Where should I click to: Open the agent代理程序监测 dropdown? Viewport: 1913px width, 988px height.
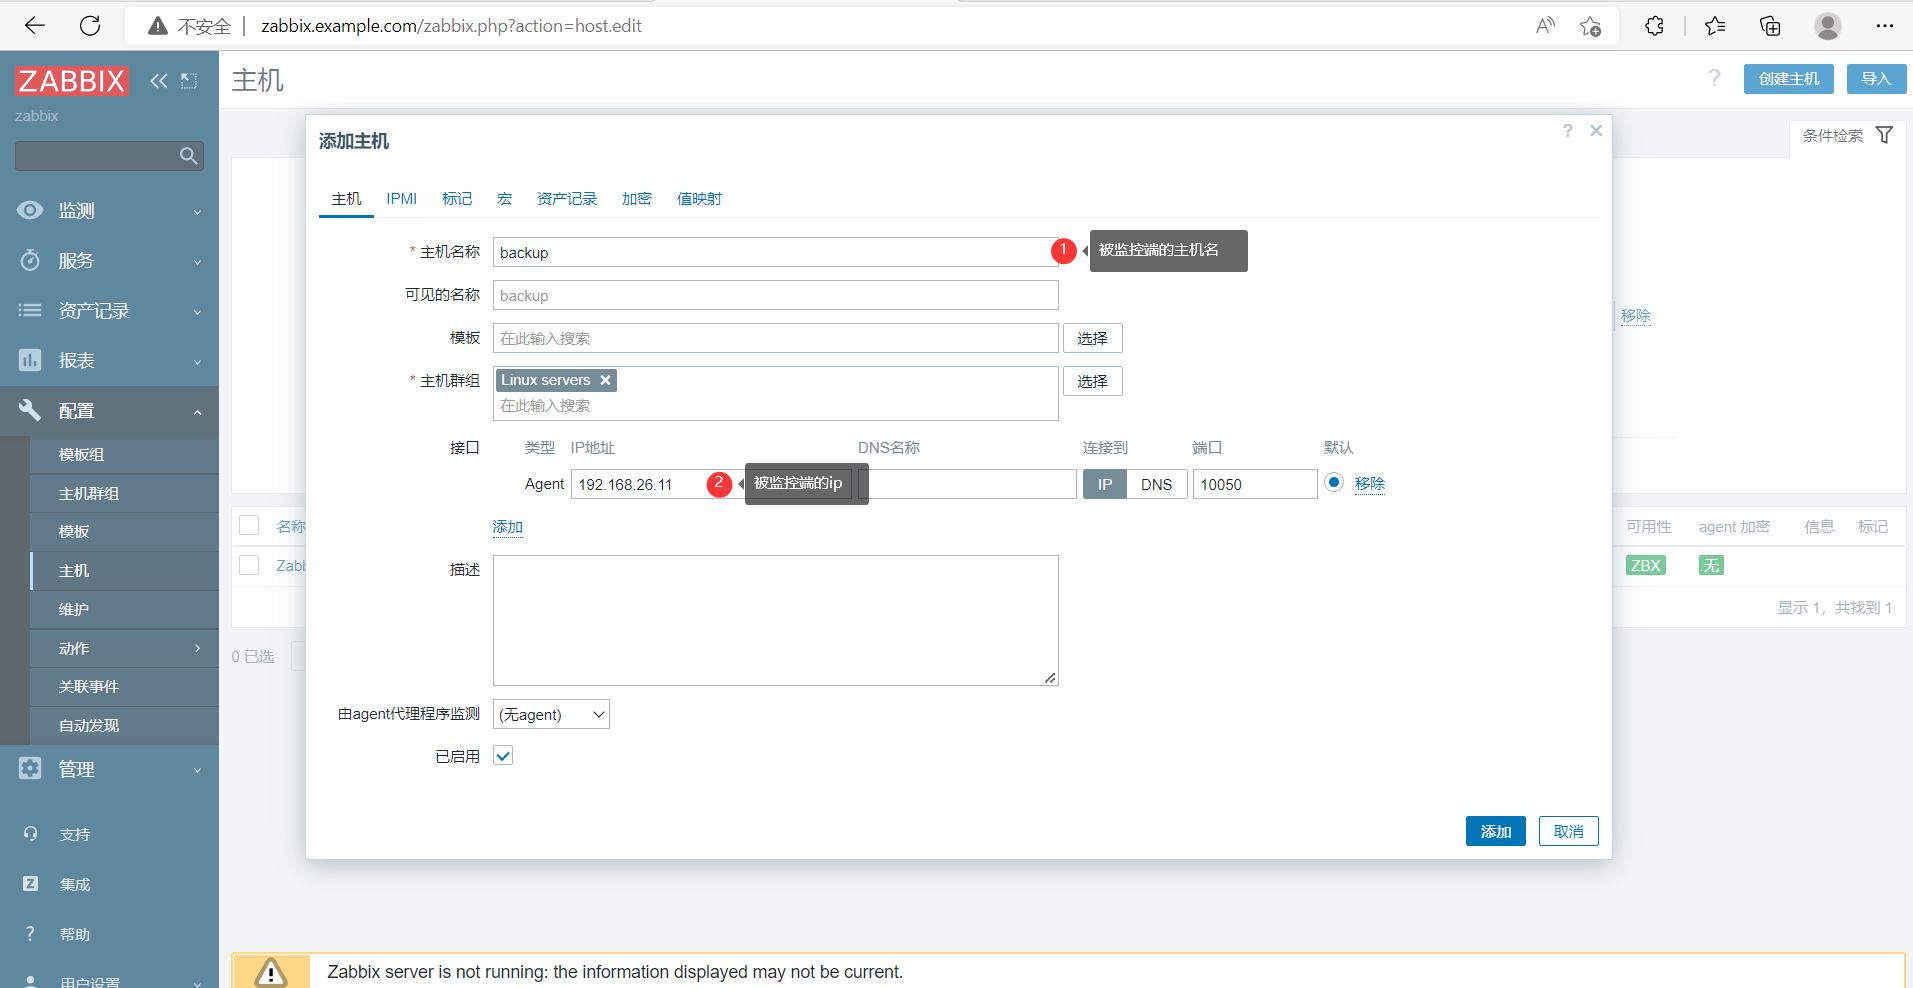(x=551, y=714)
